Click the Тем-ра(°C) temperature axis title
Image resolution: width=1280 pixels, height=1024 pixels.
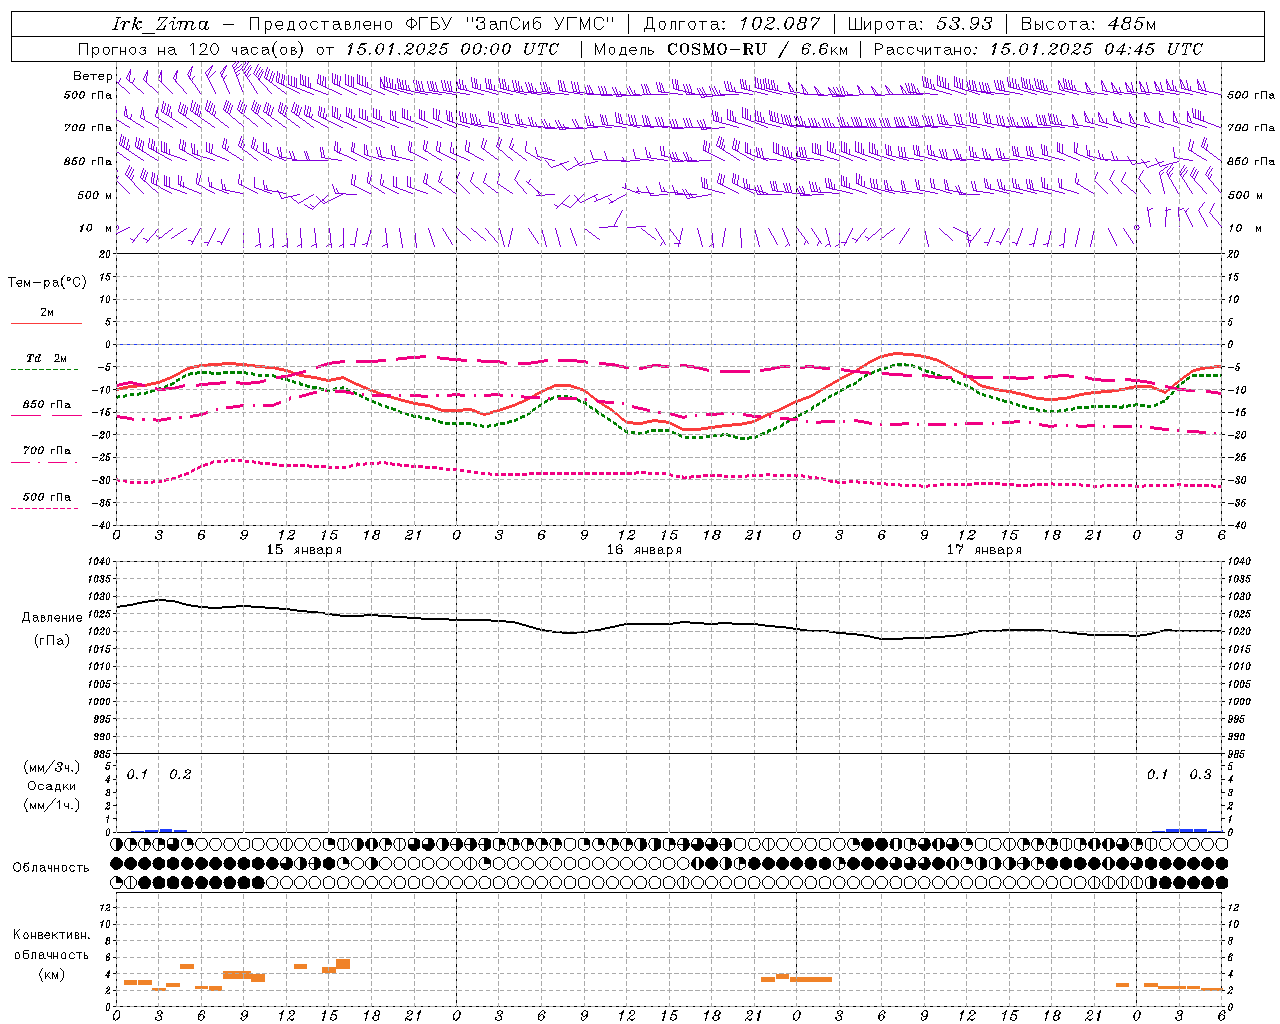point(47,283)
